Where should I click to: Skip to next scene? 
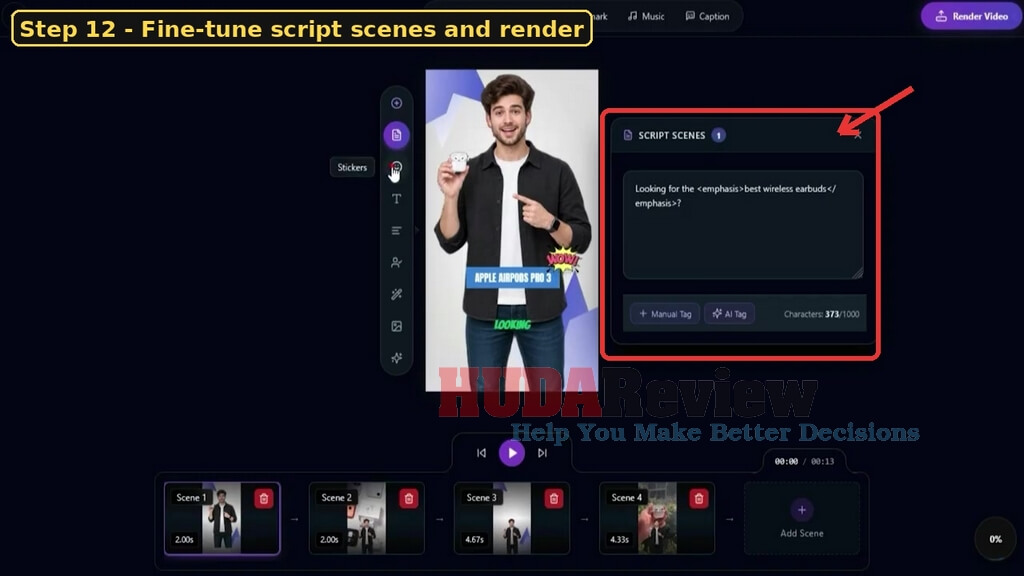click(542, 453)
